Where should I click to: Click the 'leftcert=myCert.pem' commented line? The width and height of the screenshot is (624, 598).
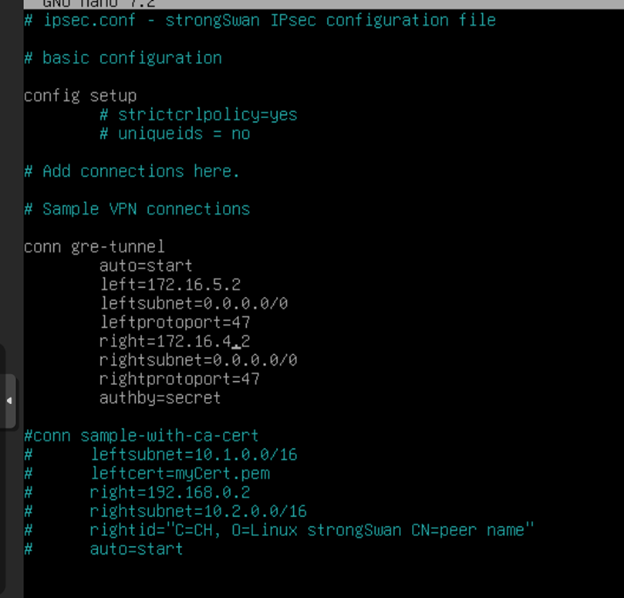(180, 473)
